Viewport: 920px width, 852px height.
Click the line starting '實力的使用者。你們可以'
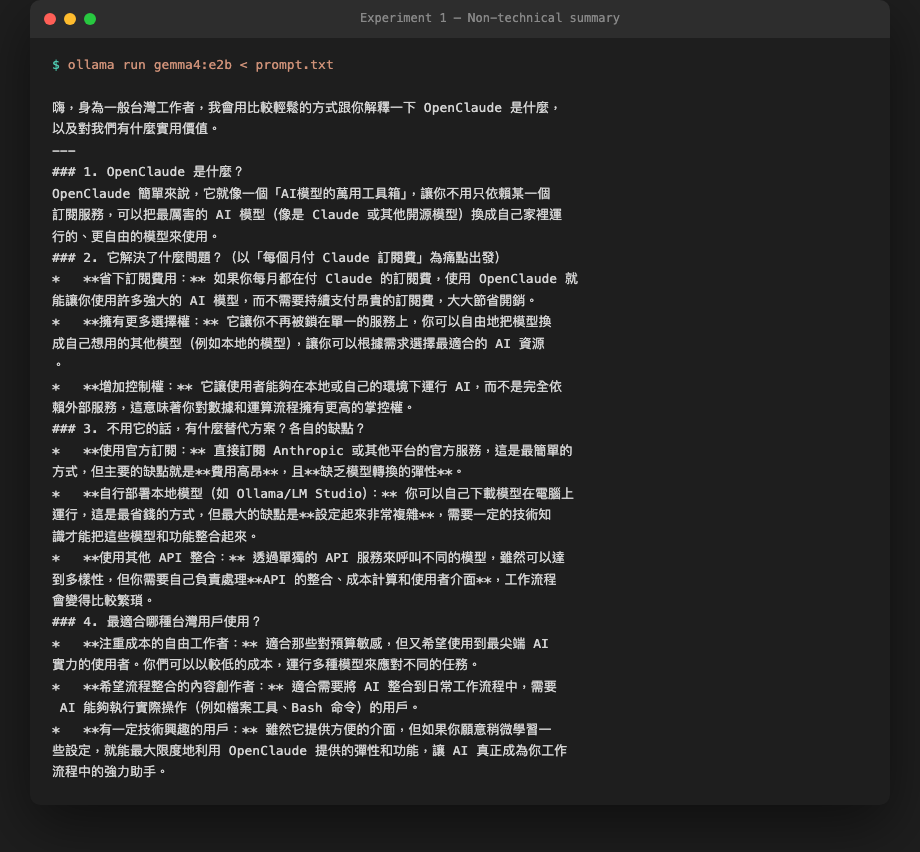pyautogui.click(x=266, y=664)
